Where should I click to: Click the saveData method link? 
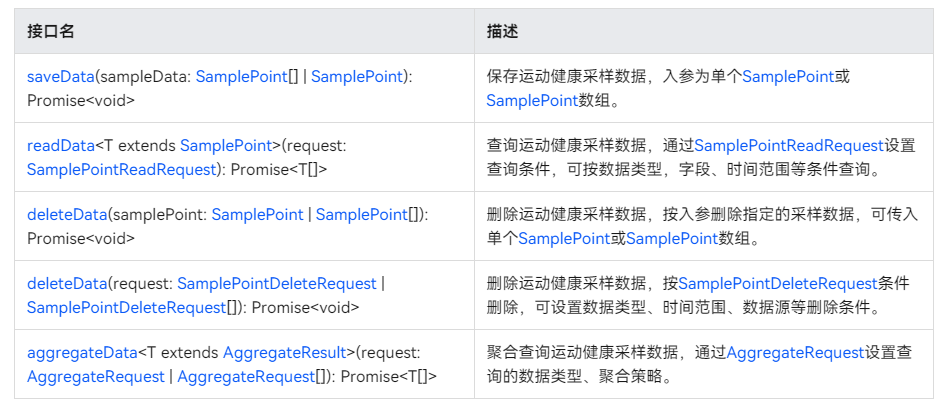pos(60,77)
